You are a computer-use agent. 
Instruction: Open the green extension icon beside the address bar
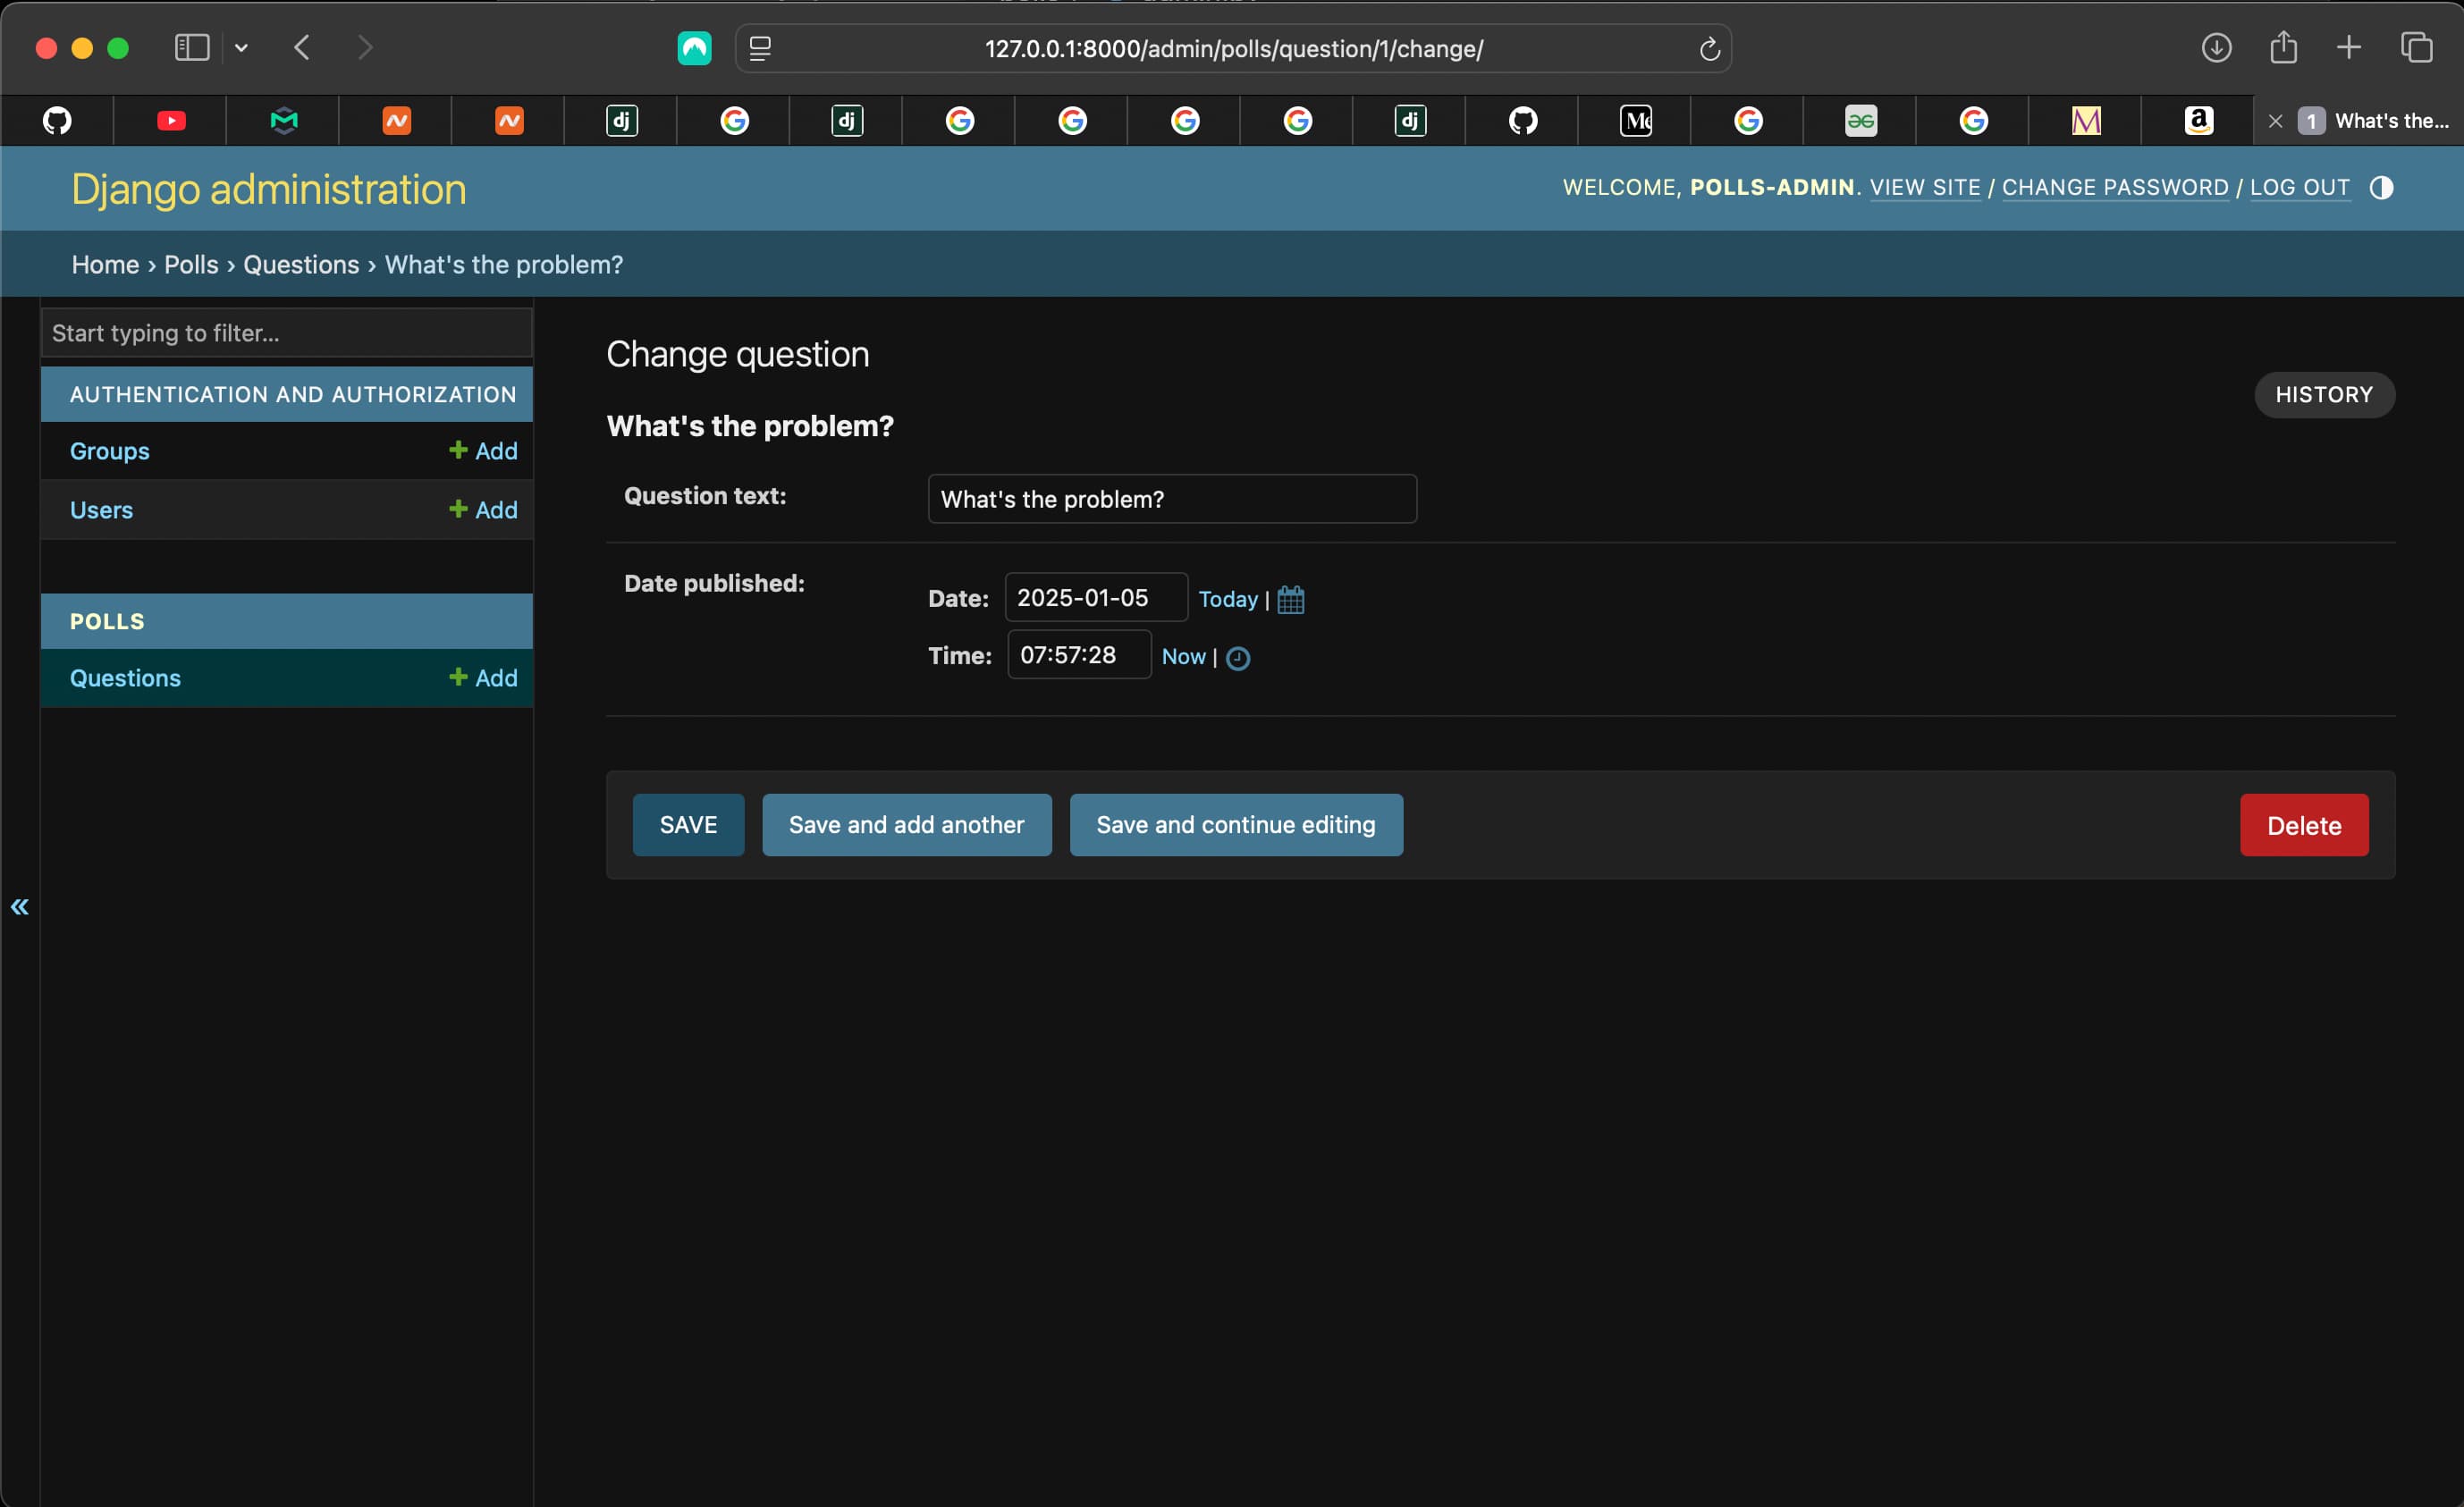pyautogui.click(x=694, y=48)
